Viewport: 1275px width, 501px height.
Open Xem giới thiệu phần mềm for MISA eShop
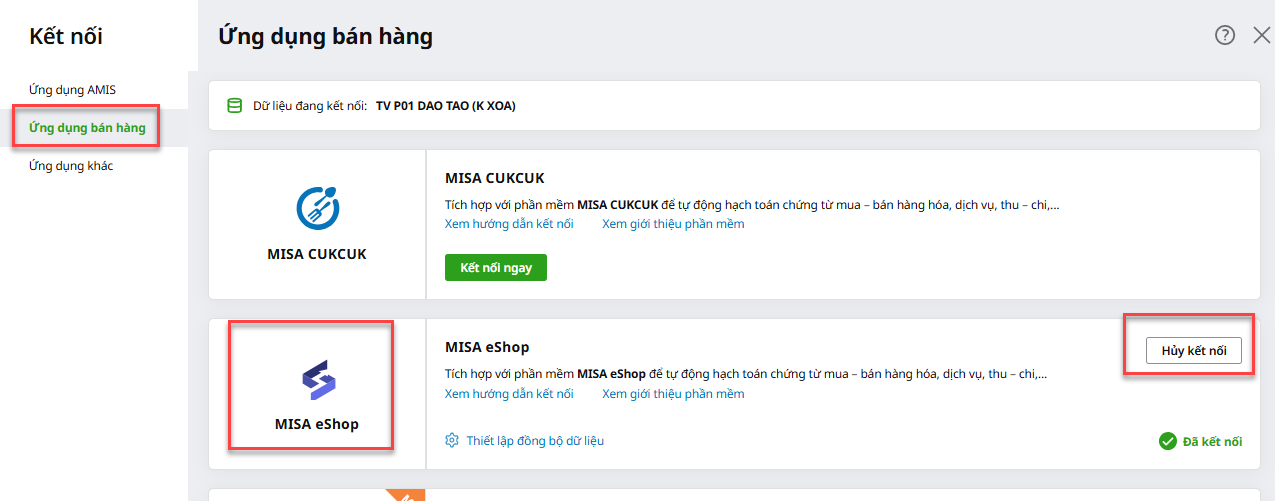click(673, 394)
